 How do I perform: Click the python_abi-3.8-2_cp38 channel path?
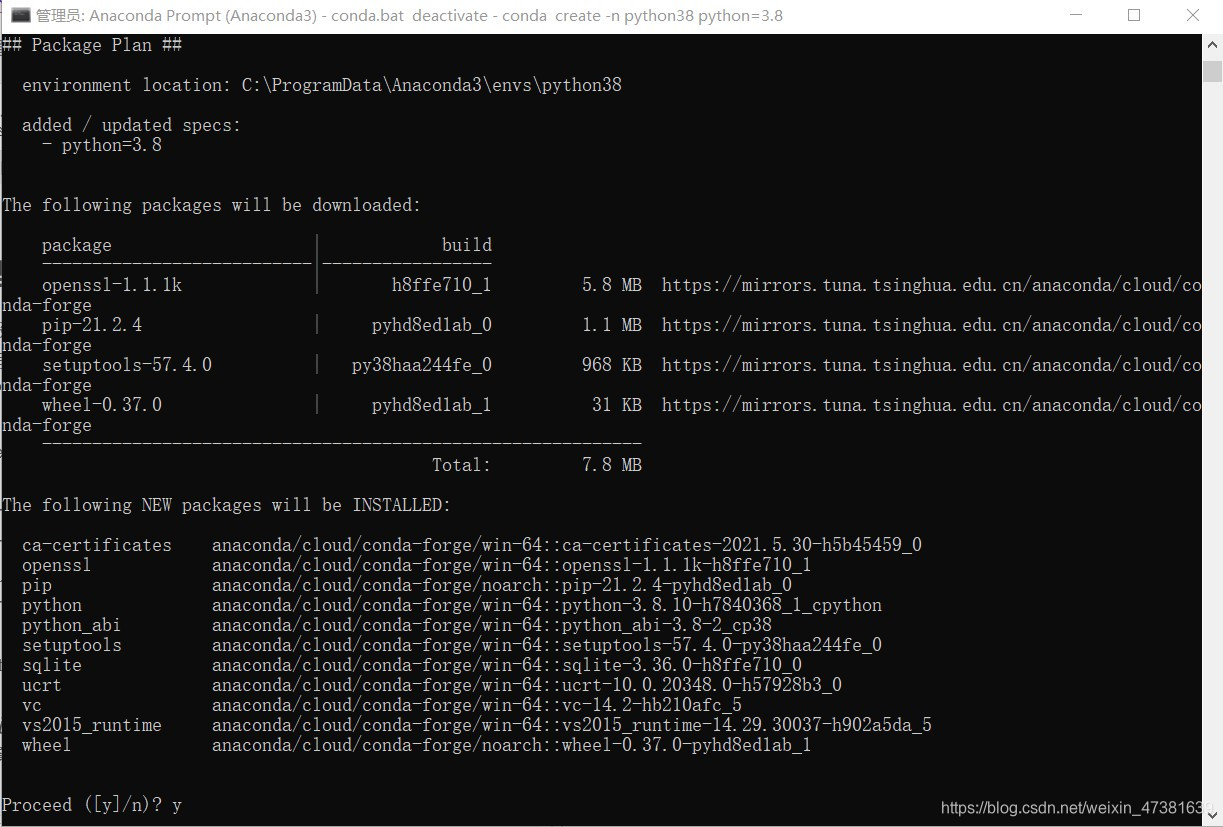pos(492,625)
